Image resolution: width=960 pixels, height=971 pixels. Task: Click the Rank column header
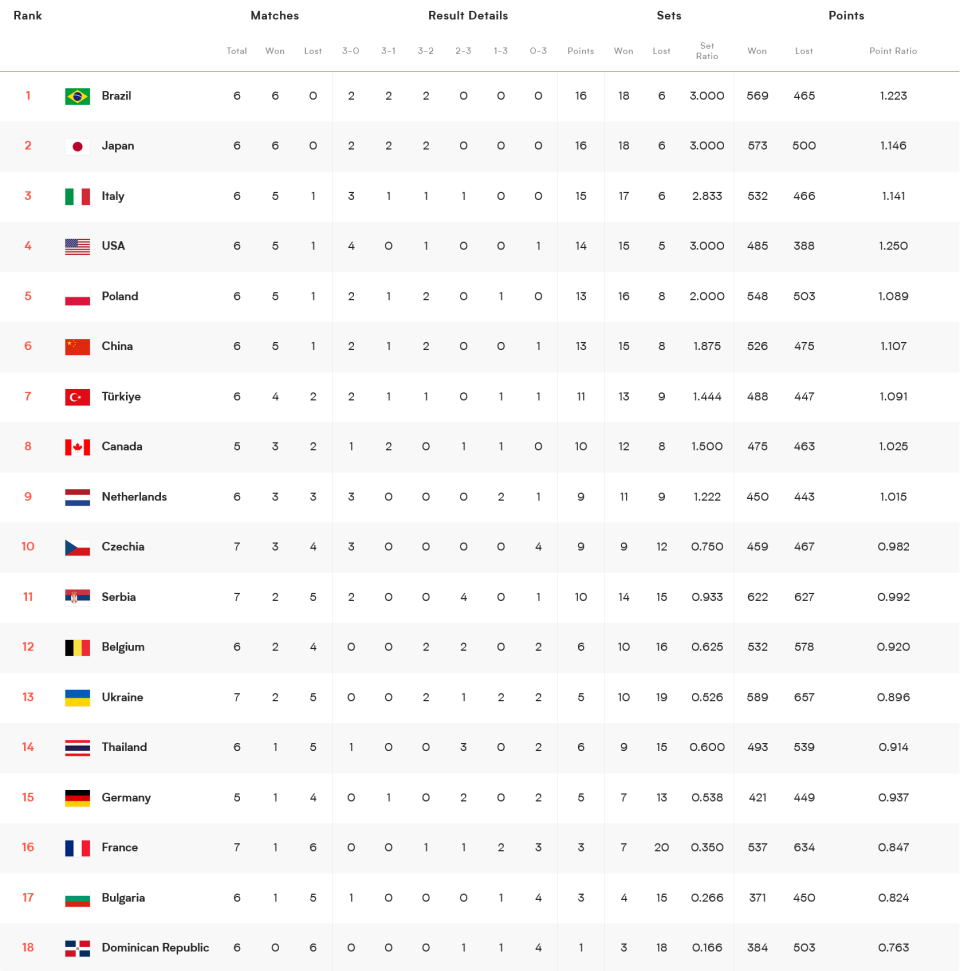pos(27,15)
